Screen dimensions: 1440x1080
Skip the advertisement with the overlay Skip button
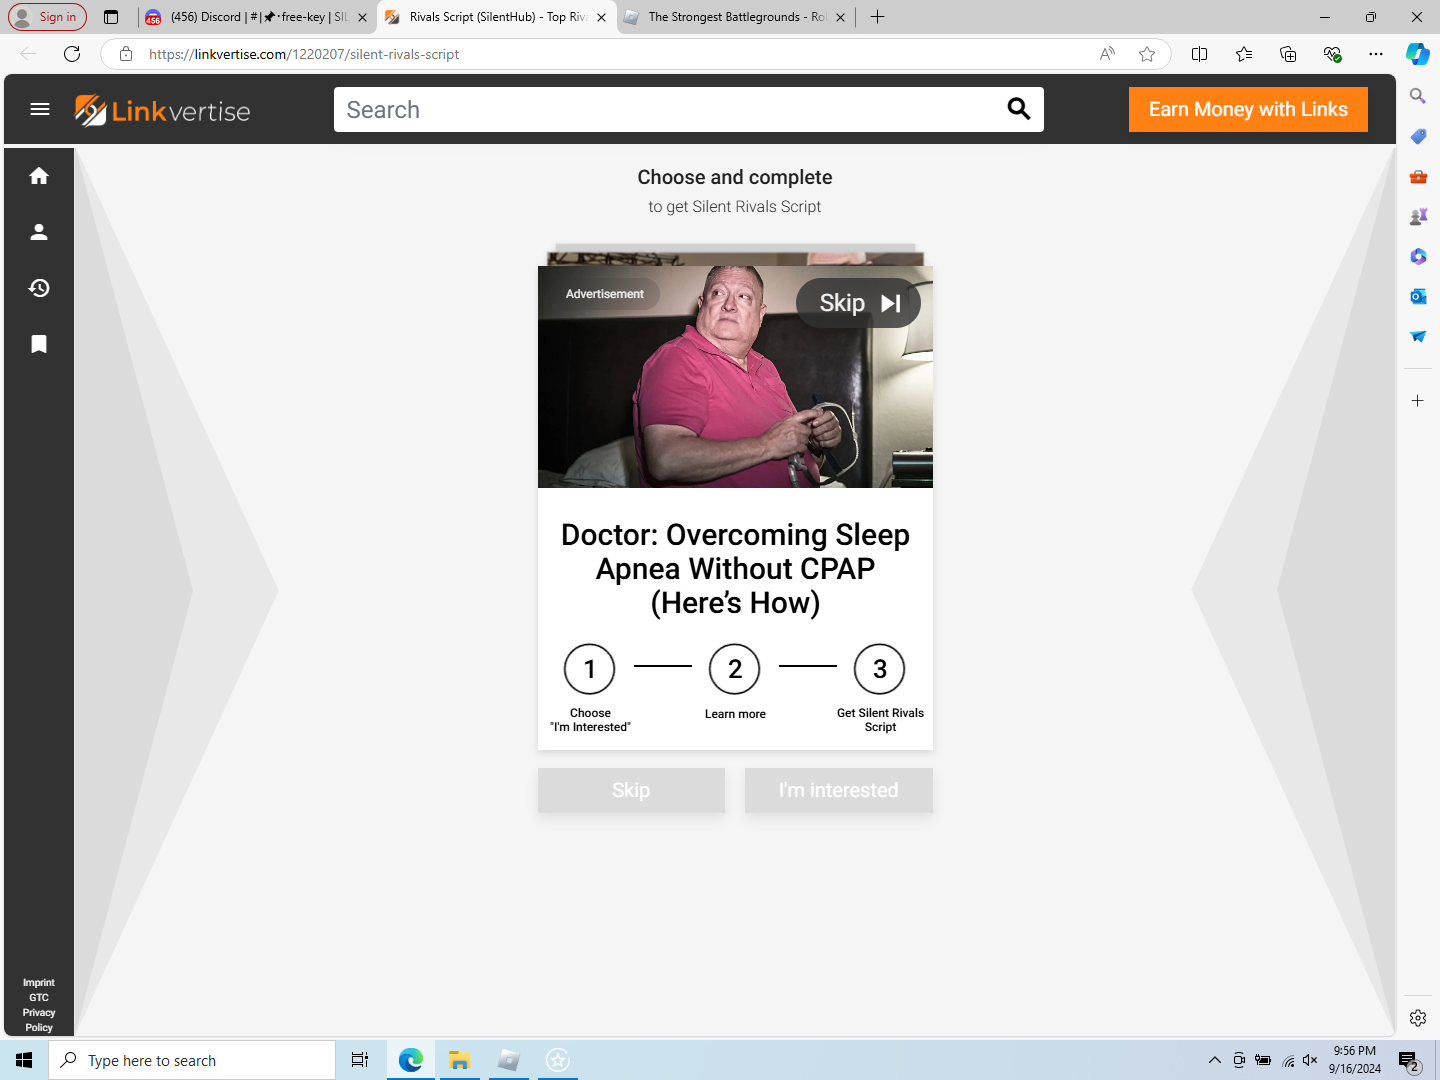(x=858, y=303)
